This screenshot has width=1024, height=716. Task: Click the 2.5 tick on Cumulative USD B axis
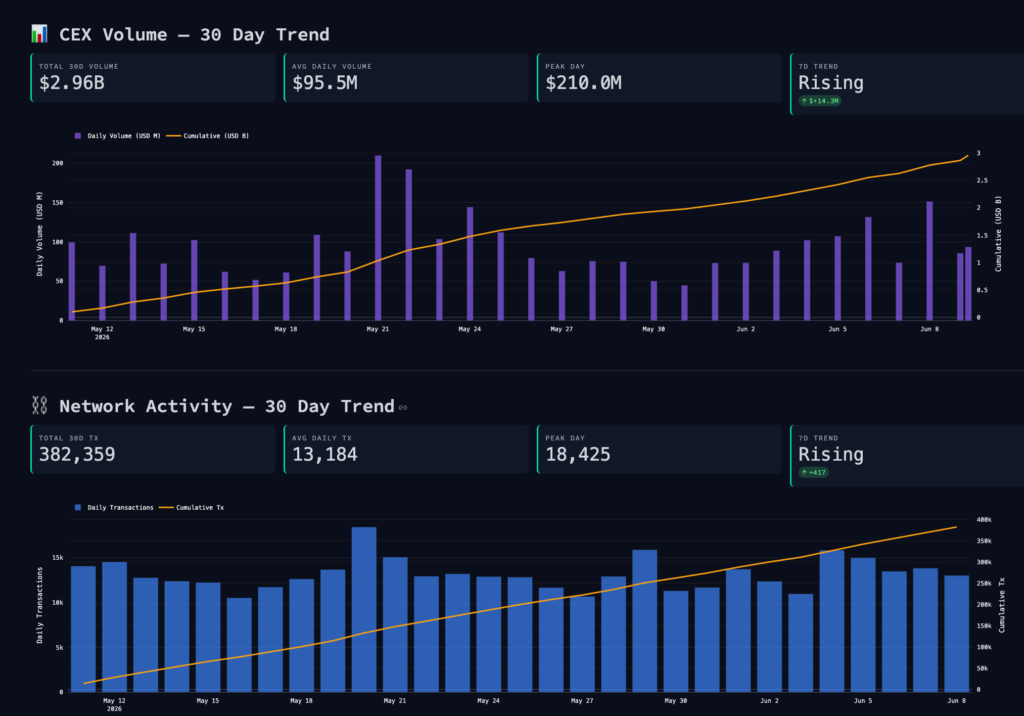pos(982,180)
